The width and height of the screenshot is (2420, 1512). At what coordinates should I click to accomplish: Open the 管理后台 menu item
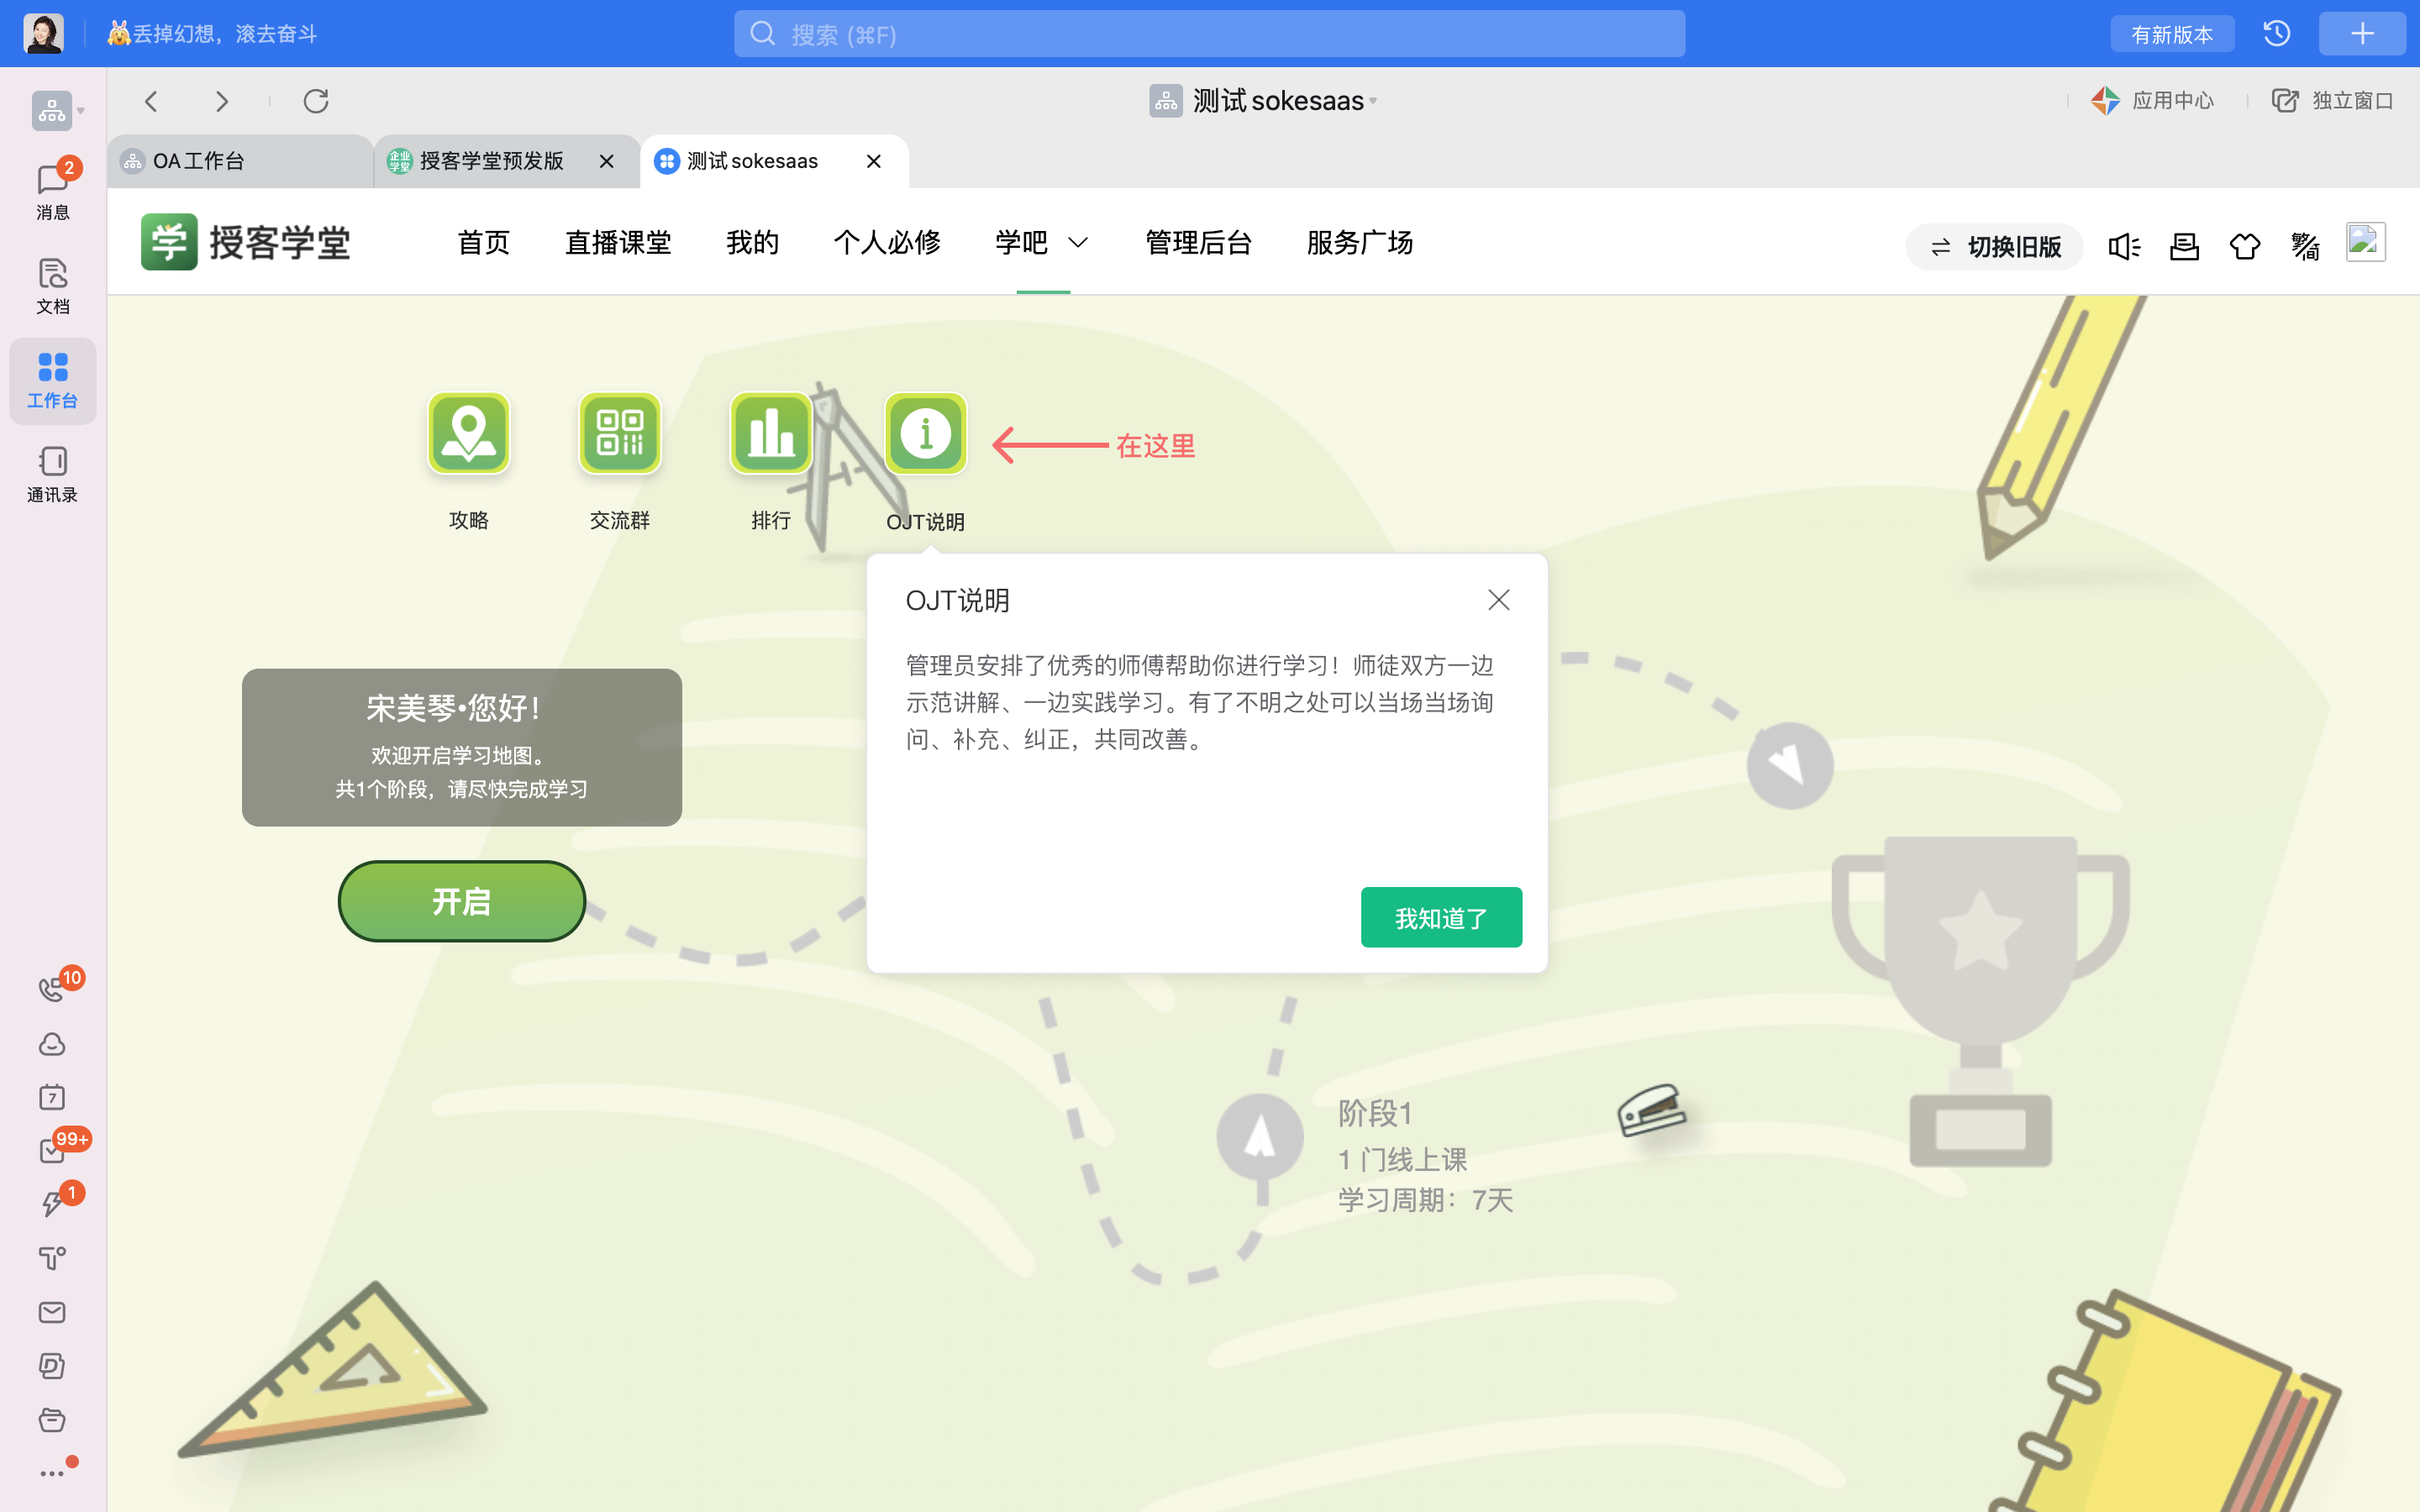[x=1198, y=243]
